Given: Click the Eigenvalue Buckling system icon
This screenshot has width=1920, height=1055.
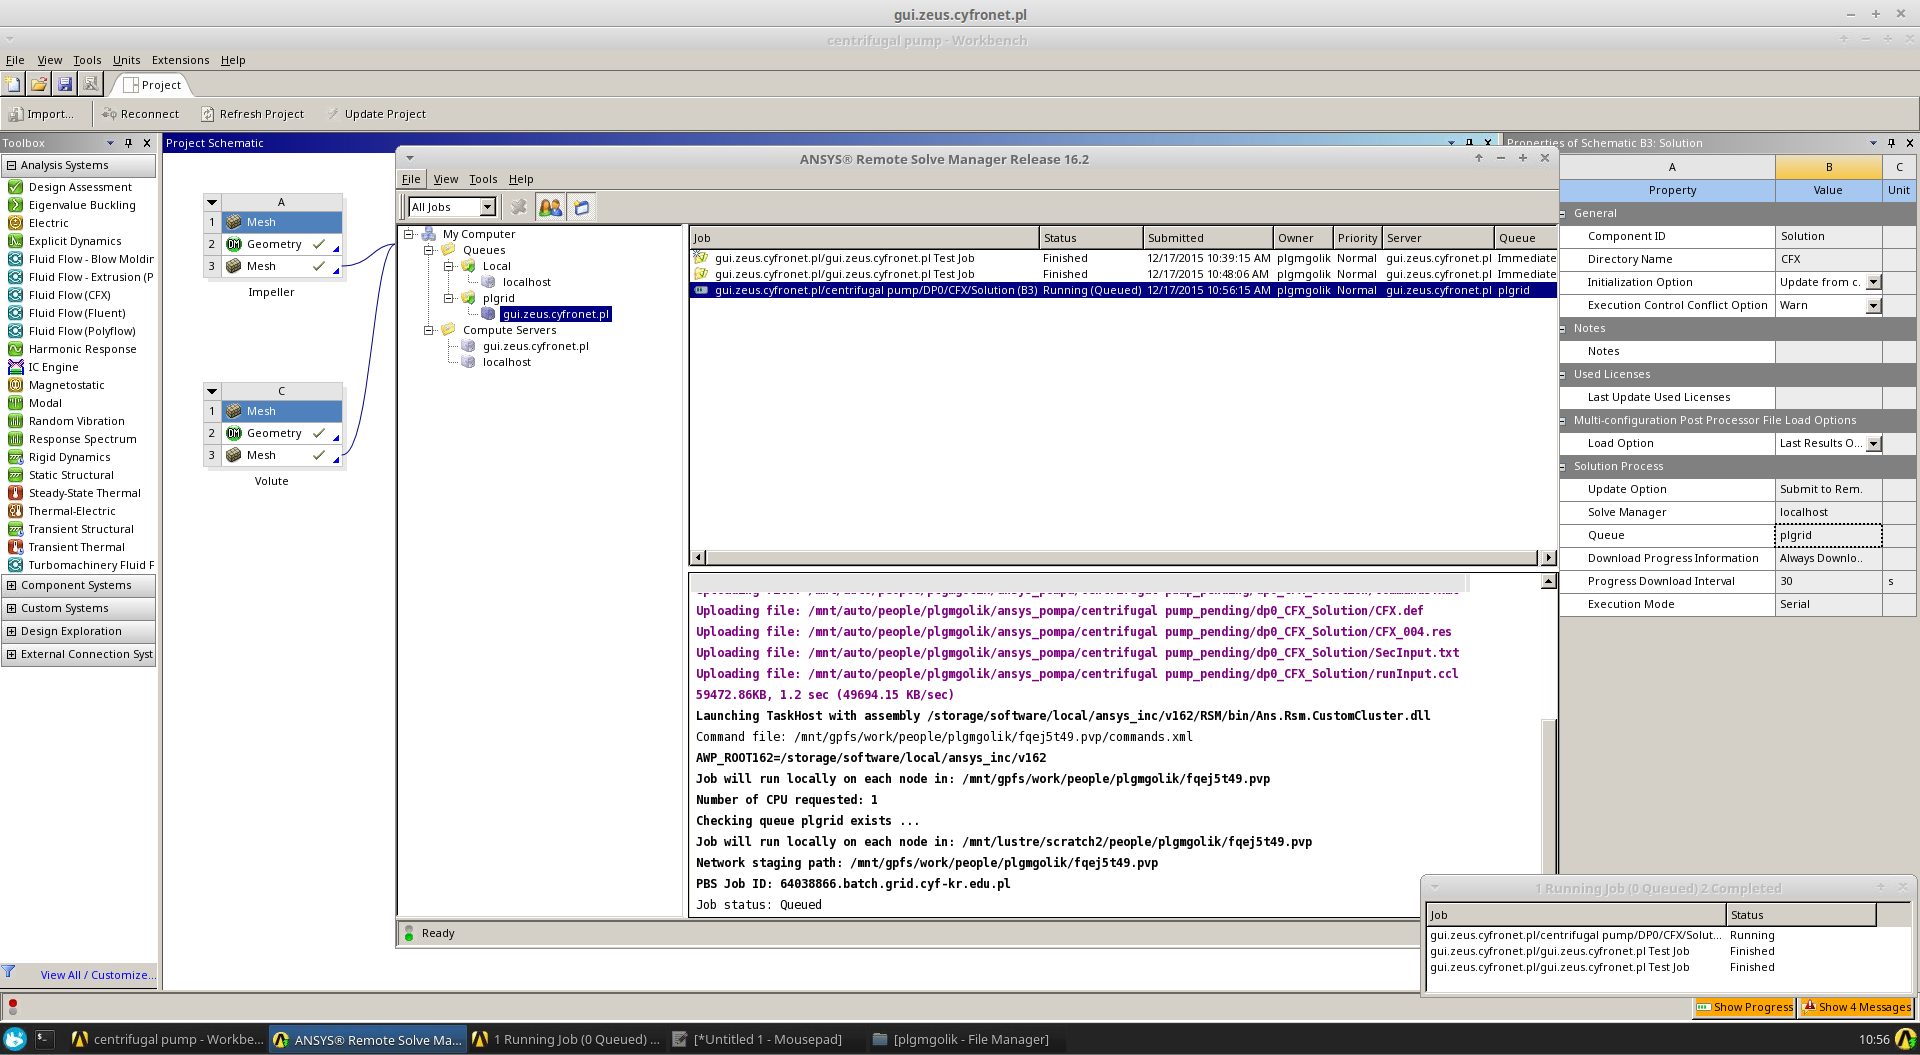Looking at the screenshot, I should [16, 205].
